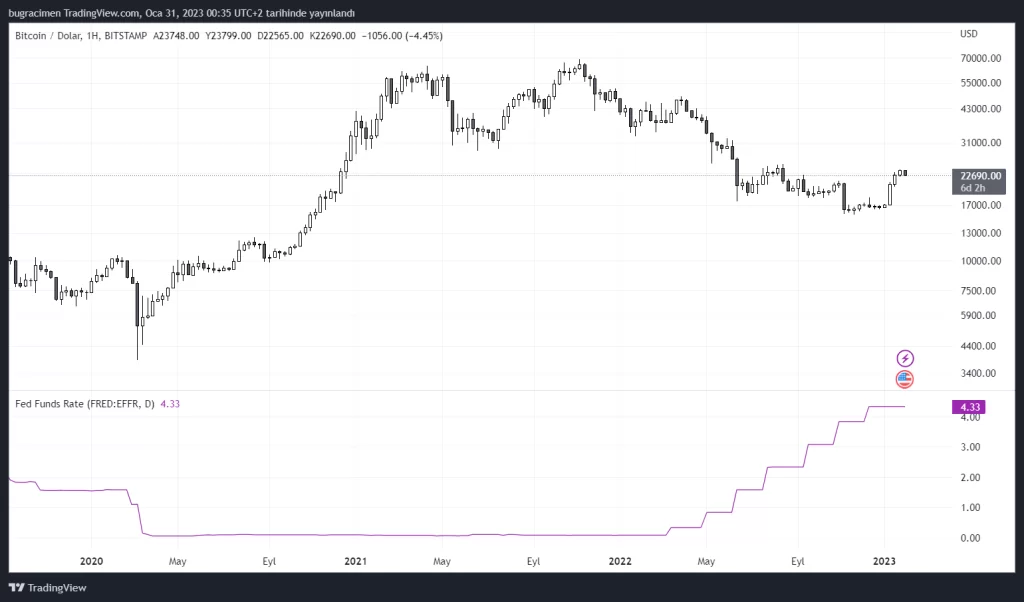Click the 2023 label on the time axis
This screenshot has width=1024, height=602.
click(x=886, y=561)
